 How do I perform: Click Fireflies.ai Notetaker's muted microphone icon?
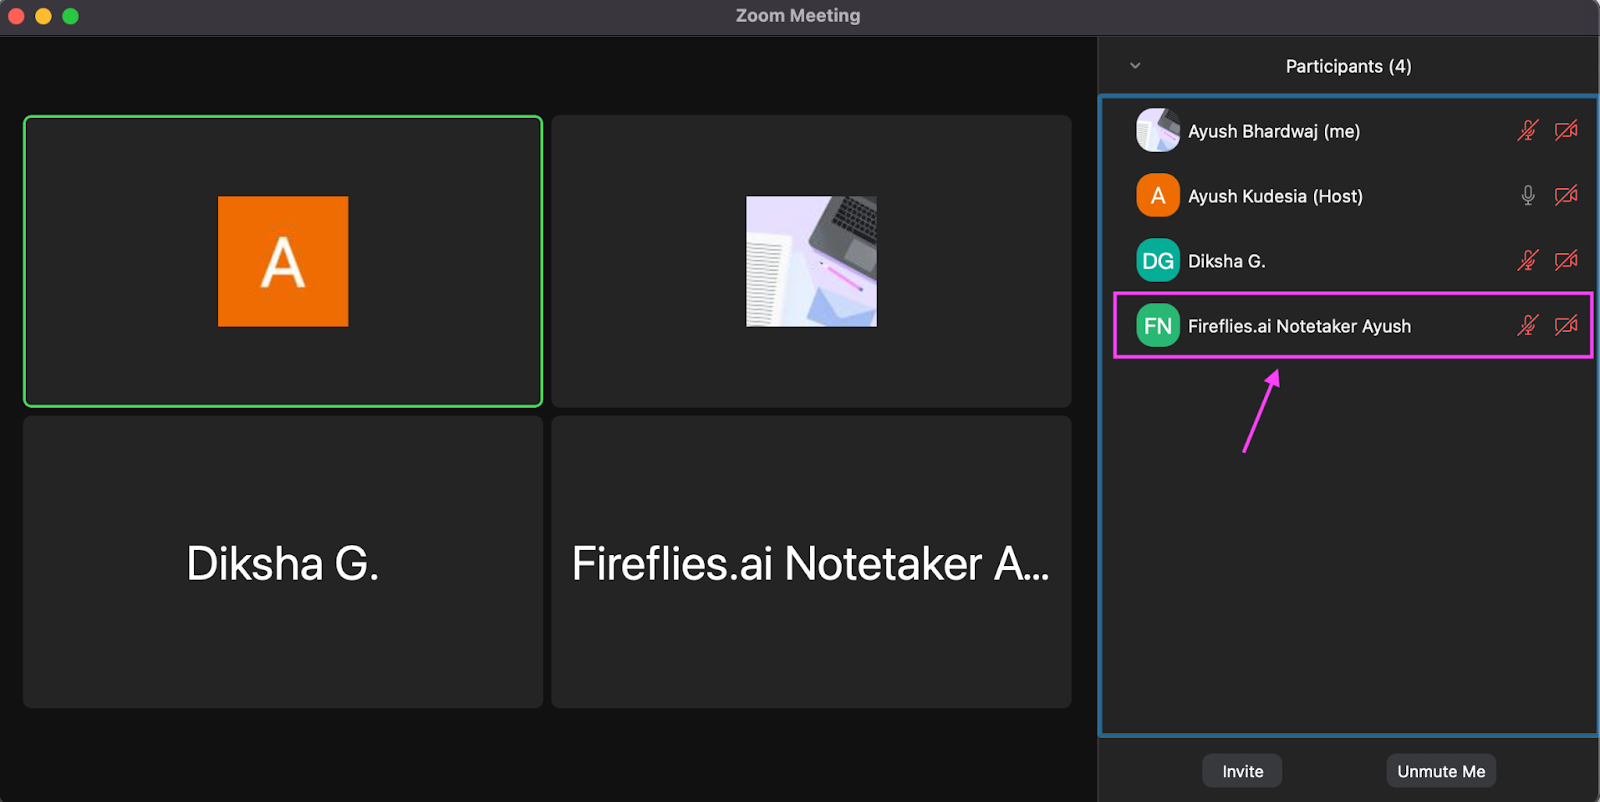tap(1527, 326)
